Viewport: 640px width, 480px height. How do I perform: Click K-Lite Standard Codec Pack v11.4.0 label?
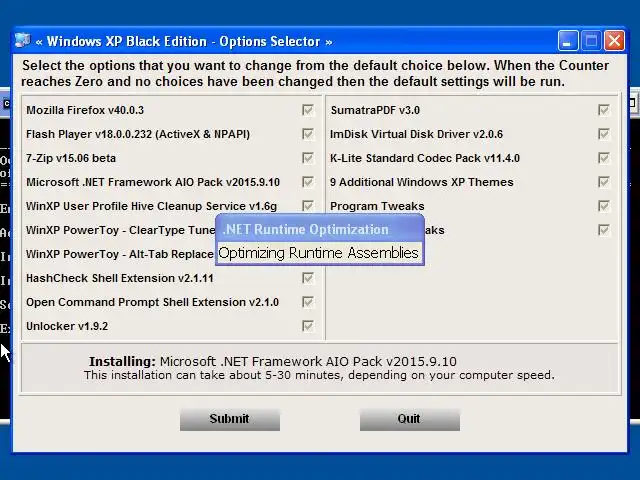tap(425, 158)
